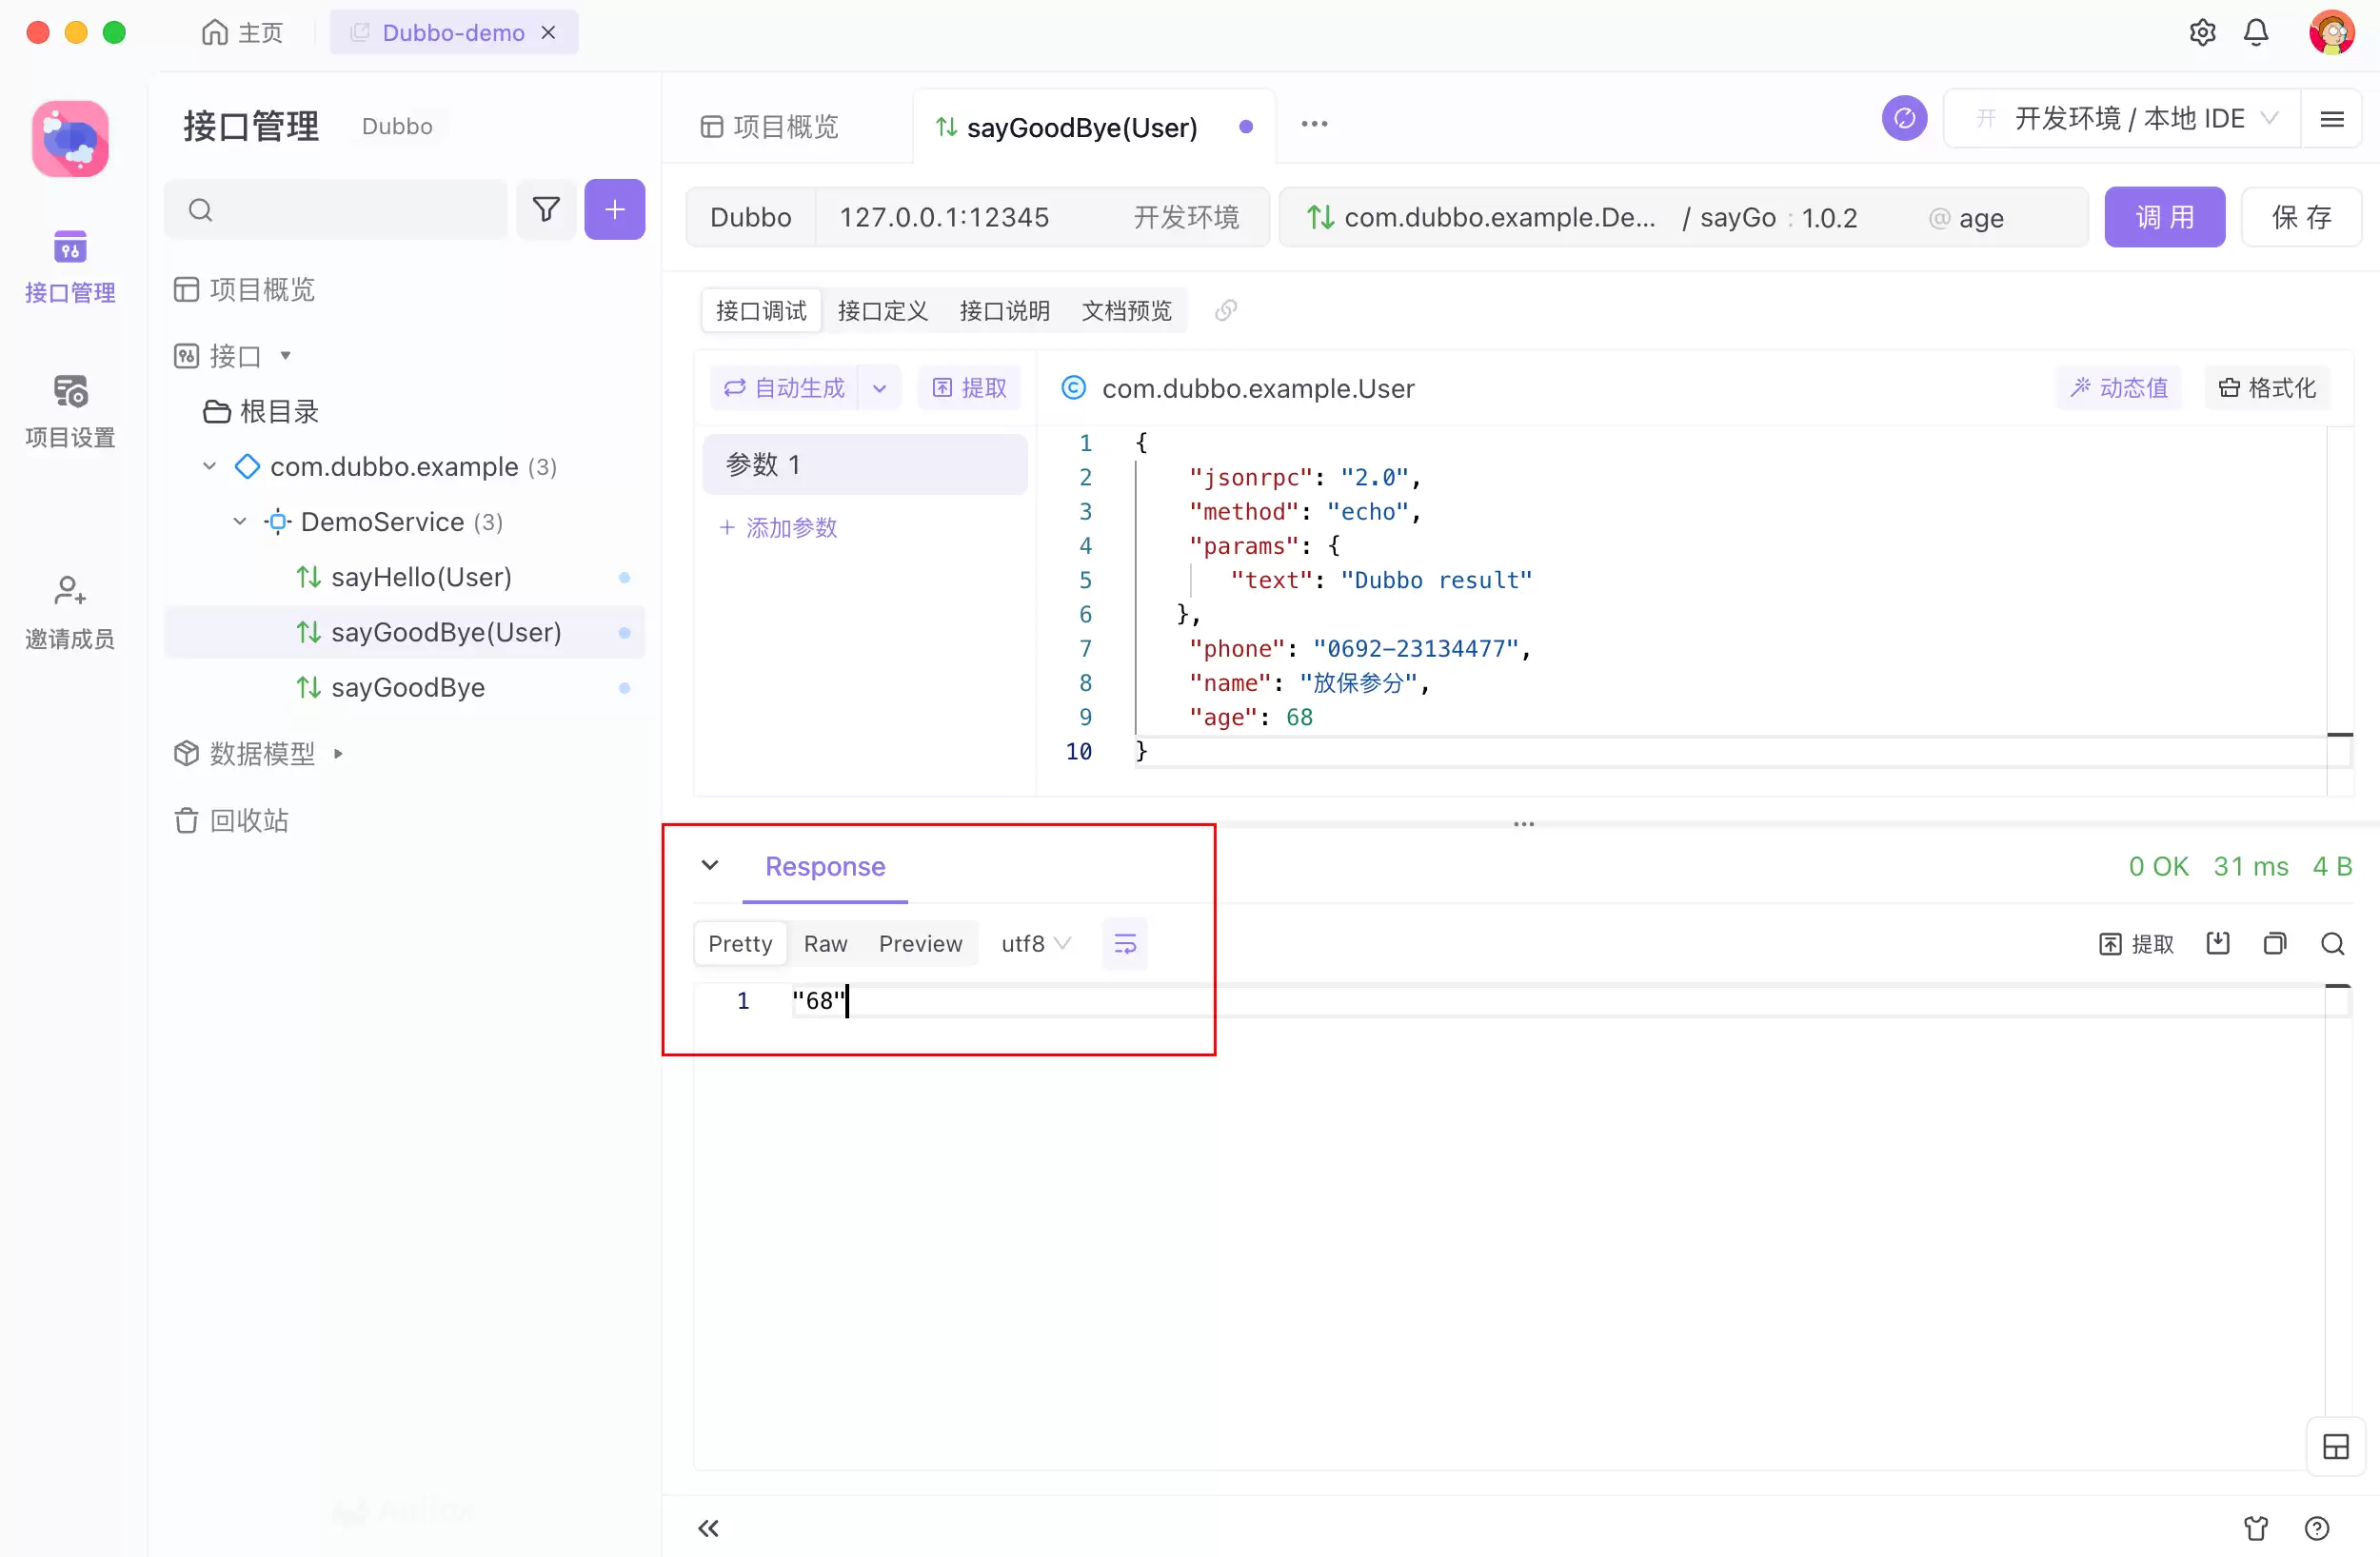Open the help question mark icon
Image resolution: width=2380 pixels, height=1557 pixels.
(2317, 1527)
